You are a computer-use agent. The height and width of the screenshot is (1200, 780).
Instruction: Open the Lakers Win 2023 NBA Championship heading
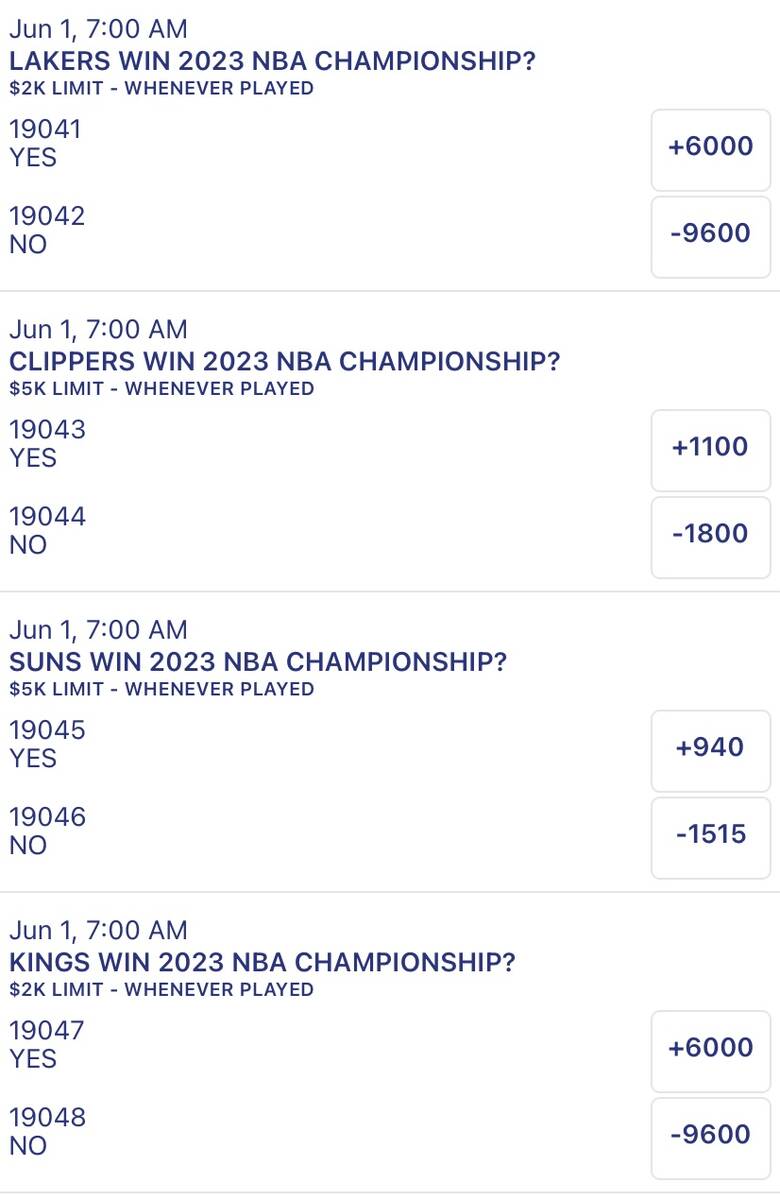tap(272, 61)
